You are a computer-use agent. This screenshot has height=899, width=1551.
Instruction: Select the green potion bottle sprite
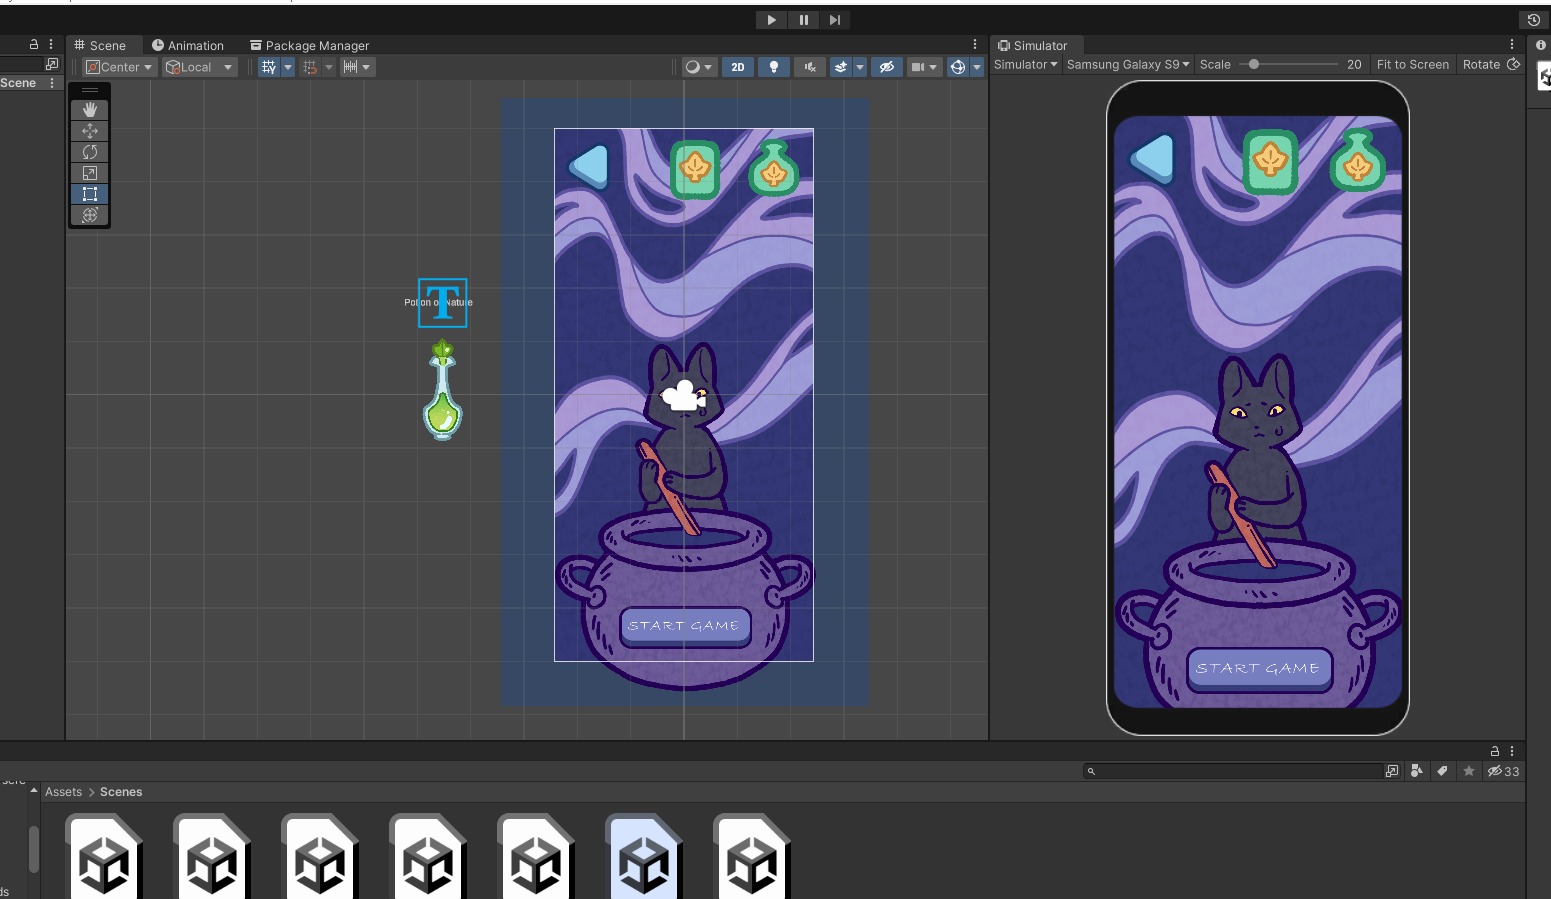coord(442,390)
